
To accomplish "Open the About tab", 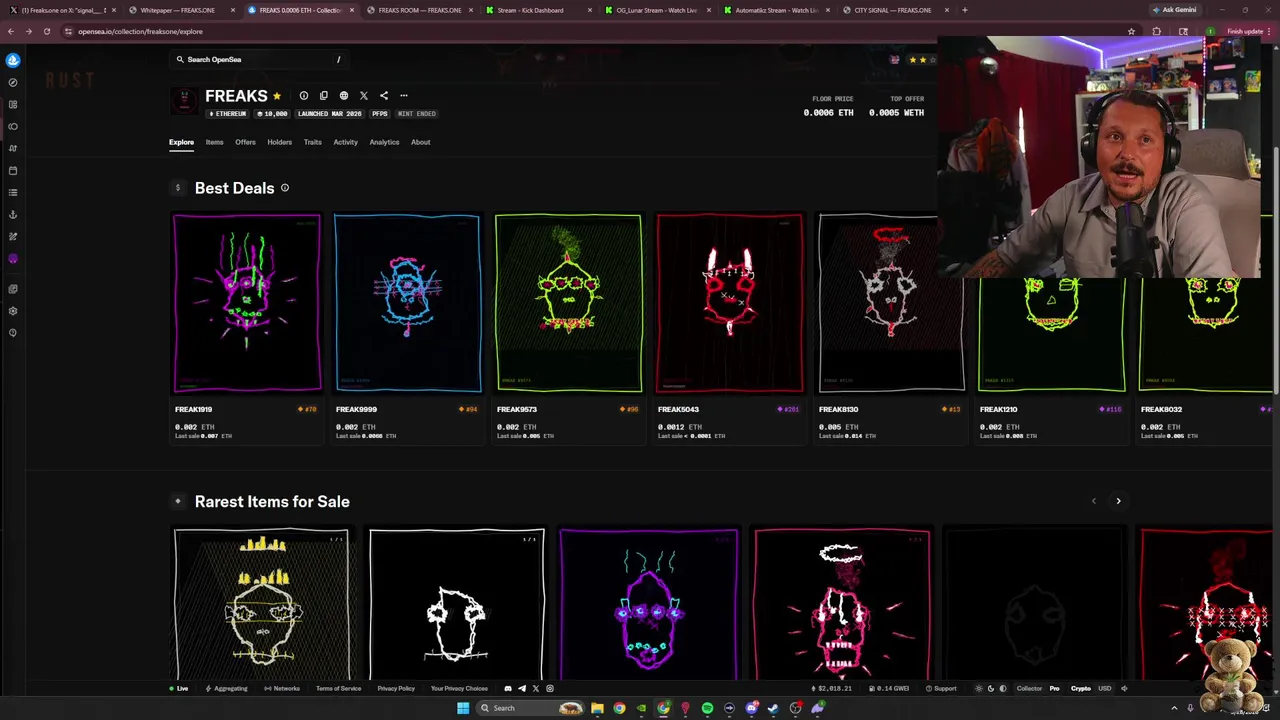I will coord(421,142).
